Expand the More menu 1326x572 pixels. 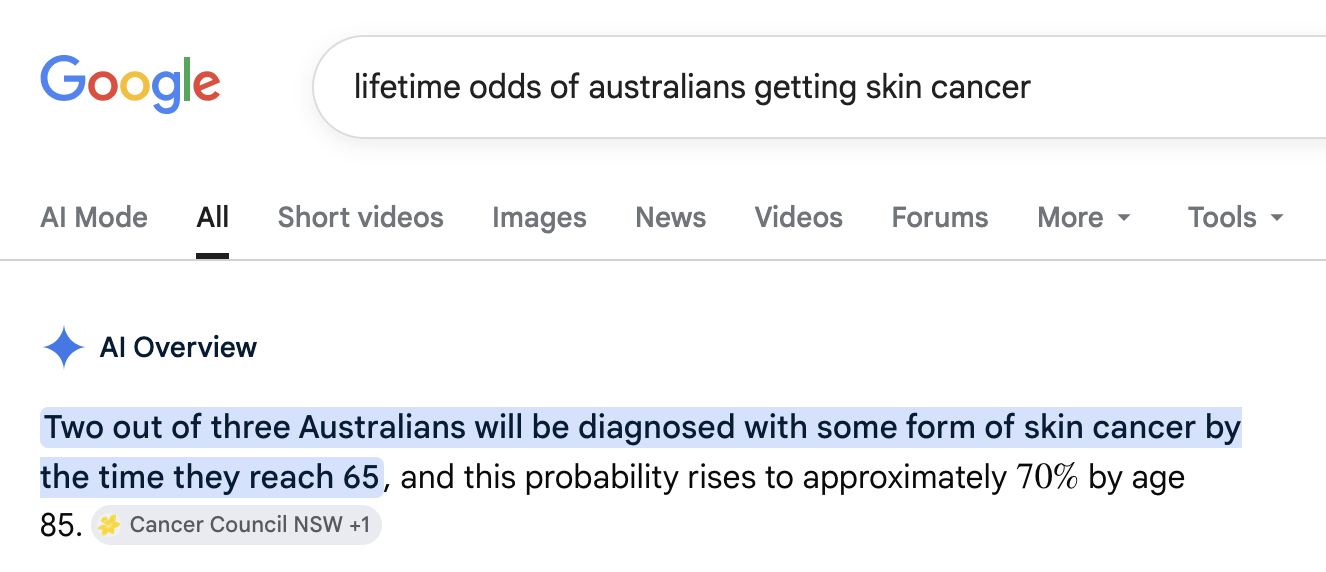click(1084, 218)
